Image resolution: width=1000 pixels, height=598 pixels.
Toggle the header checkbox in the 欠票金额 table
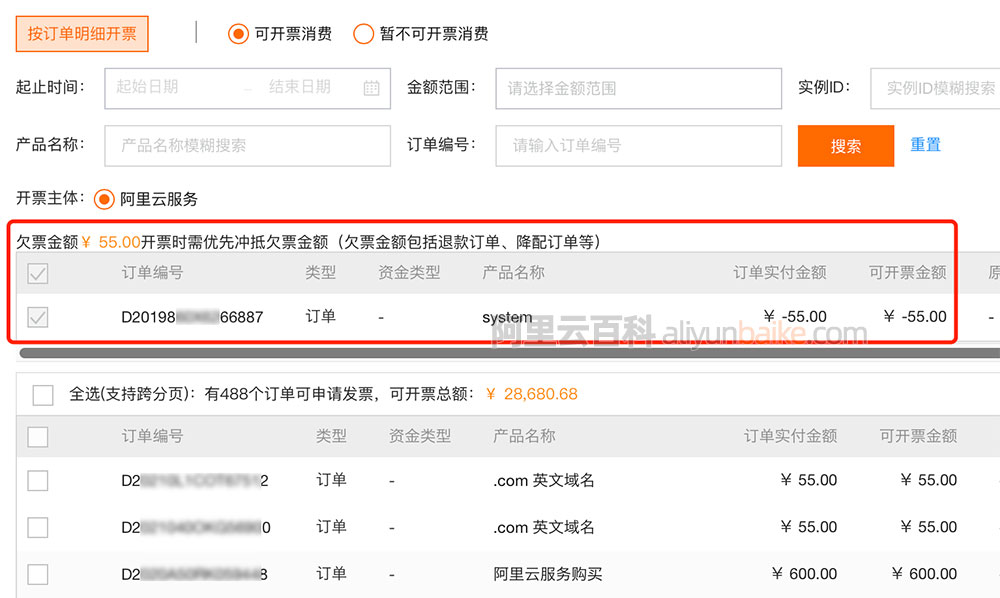(x=38, y=273)
